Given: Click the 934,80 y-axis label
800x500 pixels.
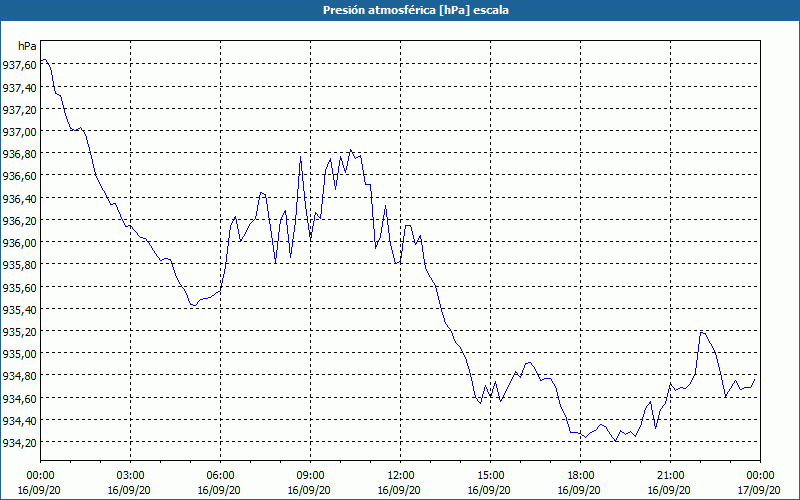Looking at the screenshot, I should [x=19, y=376].
